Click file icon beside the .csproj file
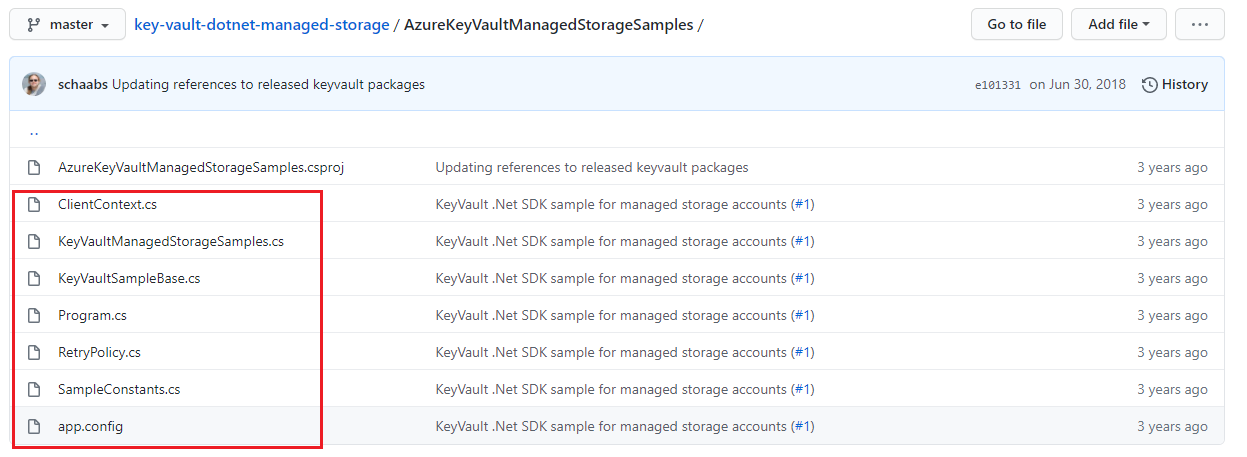1247x457 pixels. [34, 168]
